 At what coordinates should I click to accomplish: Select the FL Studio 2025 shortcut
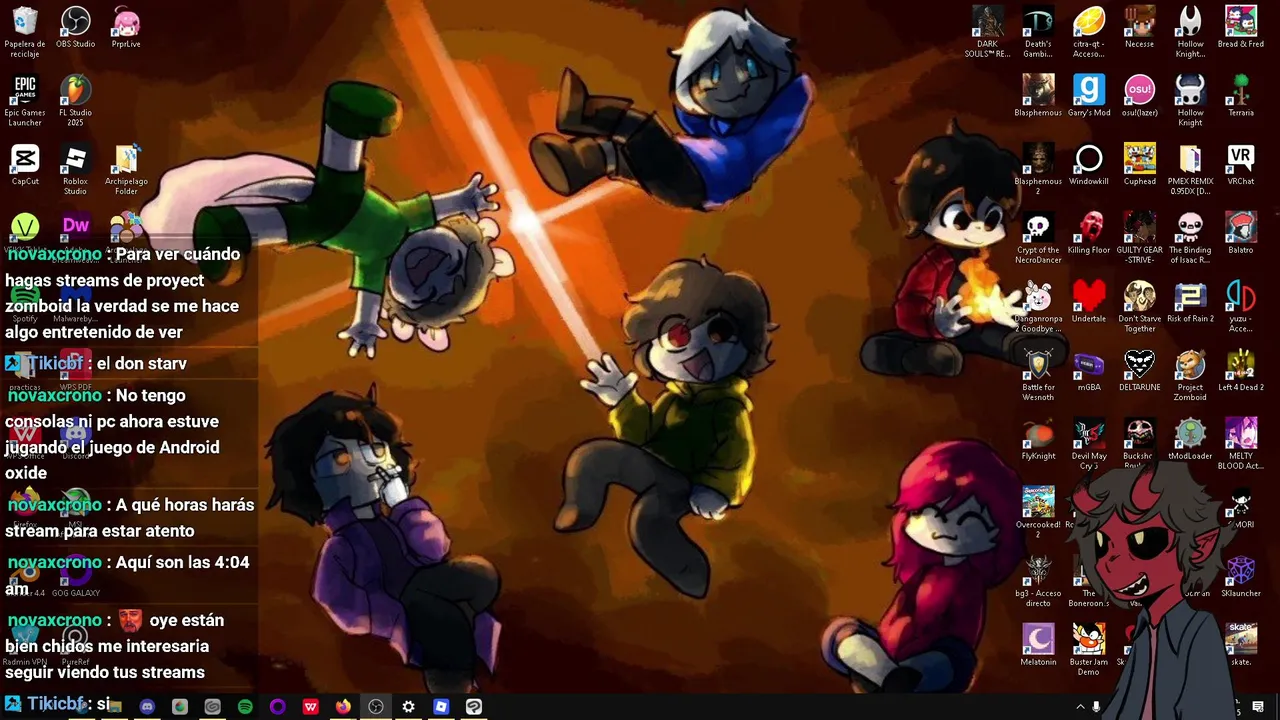(75, 101)
